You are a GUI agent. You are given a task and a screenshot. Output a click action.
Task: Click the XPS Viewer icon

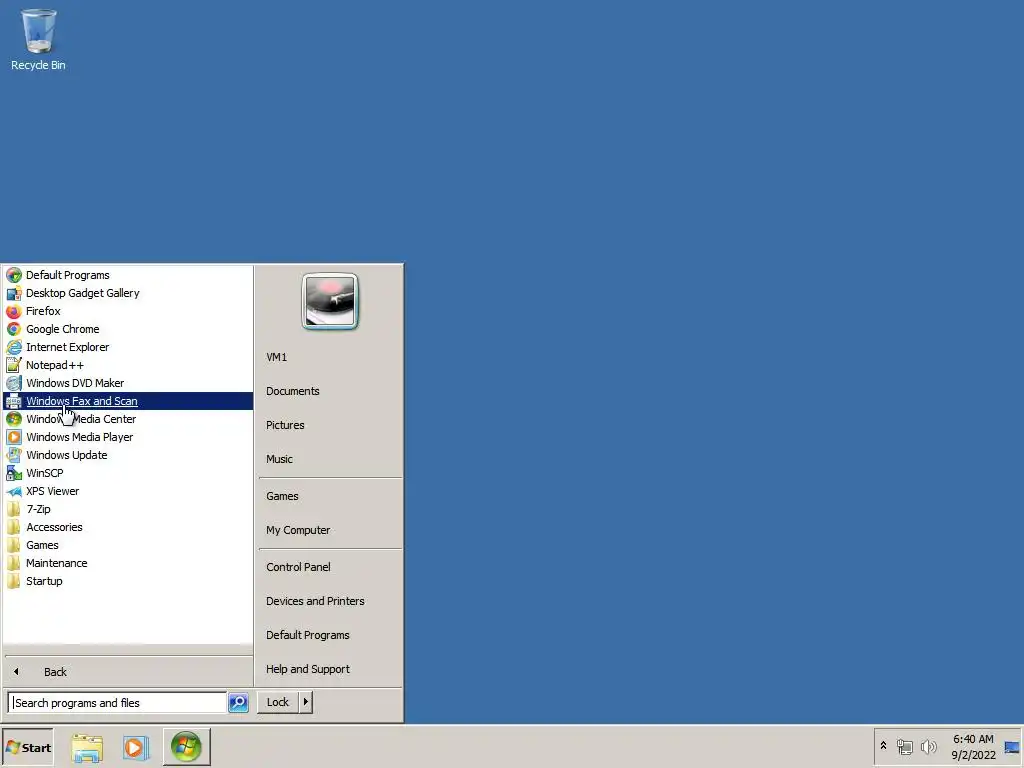(14, 491)
